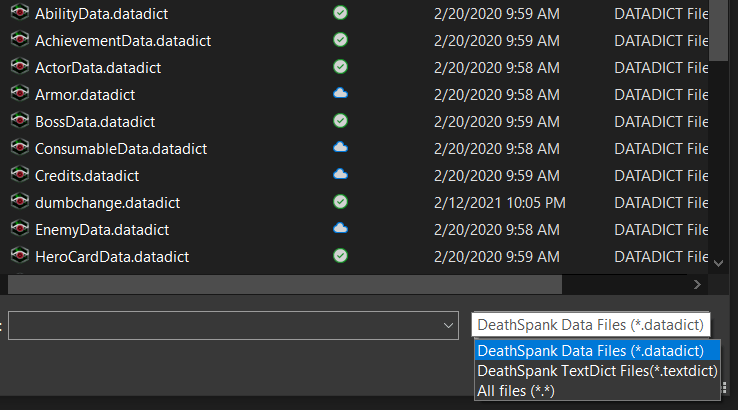Image resolution: width=738 pixels, height=410 pixels.
Task: Click the green sync checkmark for dumbchange.datadict
Action: [340, 202]
